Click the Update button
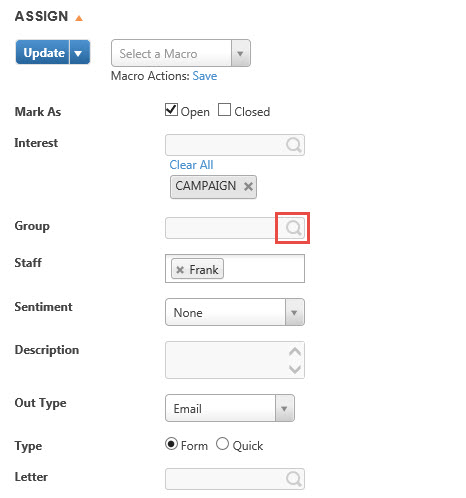Image resolution: width=466 pixels, height=498 pixels. tap(43, 52)
